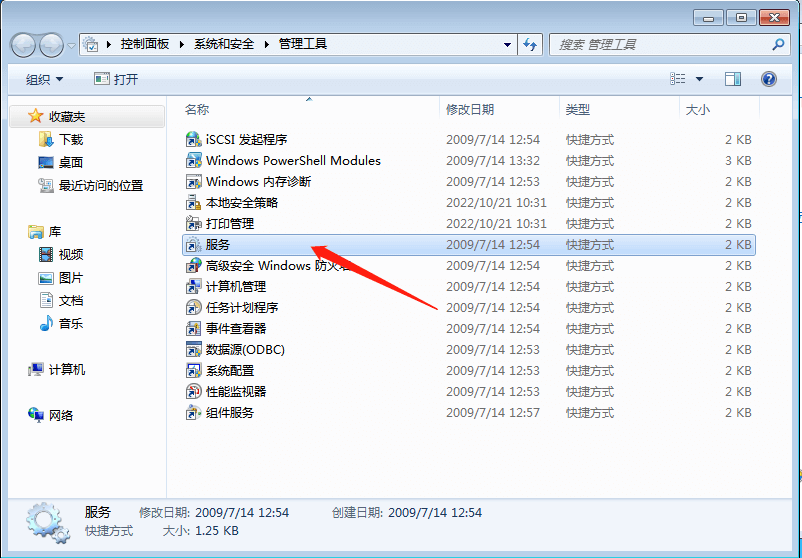802x558 pixels.
Task: Click the search magnifier icon
Action: 778,44
